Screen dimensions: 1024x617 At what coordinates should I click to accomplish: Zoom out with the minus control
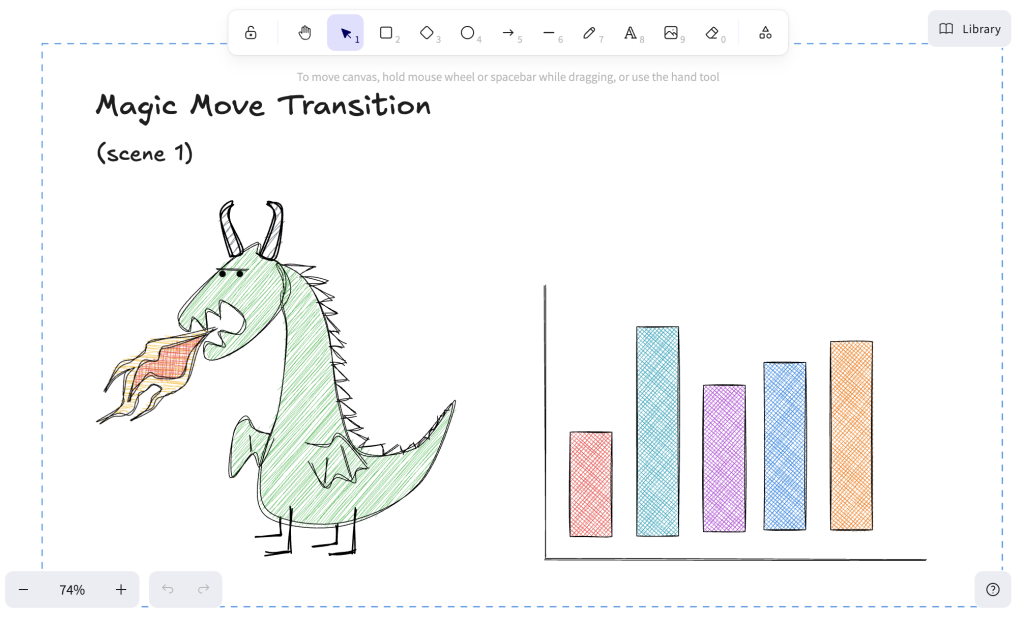click(x=24, y=589)
